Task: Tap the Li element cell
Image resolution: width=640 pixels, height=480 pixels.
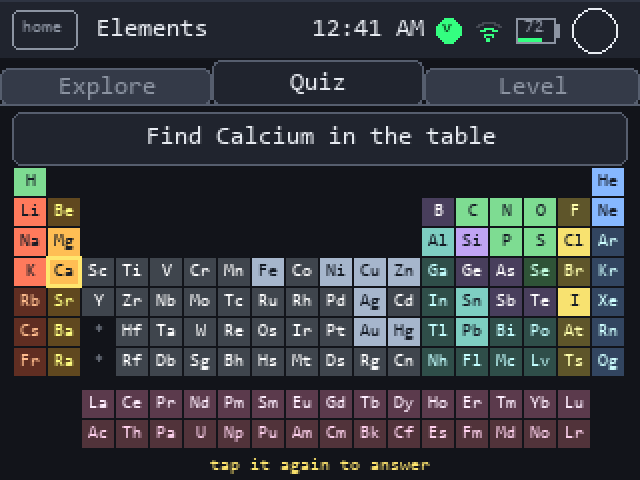Action: coord(30,212)
